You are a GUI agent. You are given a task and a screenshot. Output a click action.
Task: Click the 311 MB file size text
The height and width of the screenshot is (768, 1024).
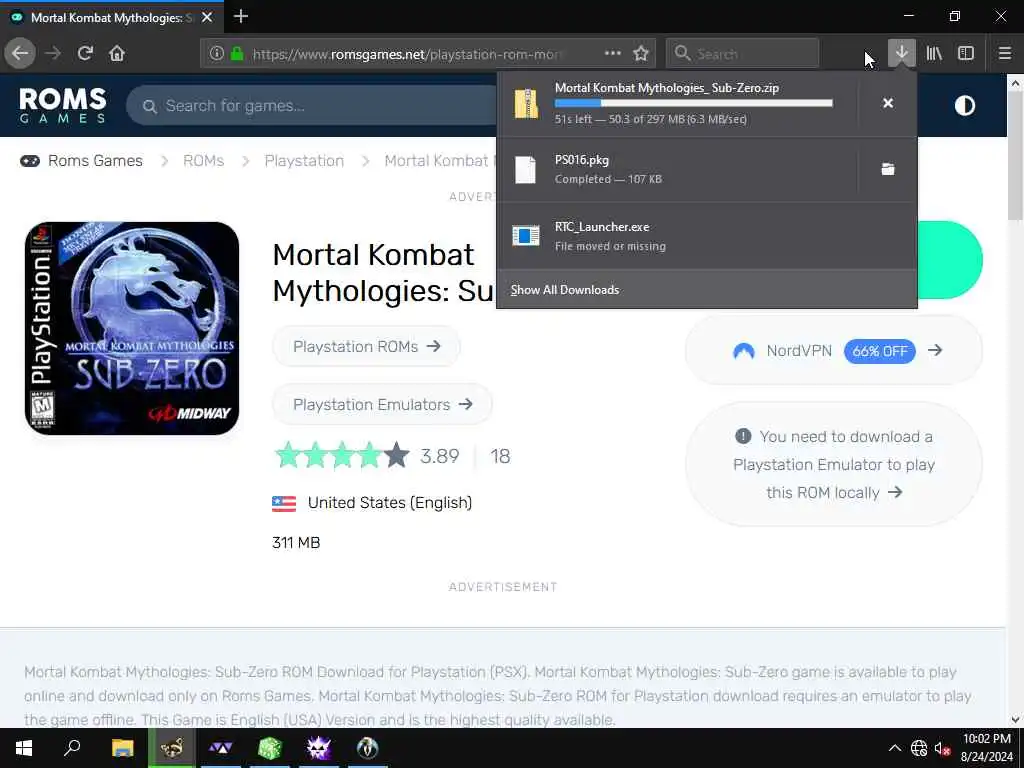[x=296, y=543]
